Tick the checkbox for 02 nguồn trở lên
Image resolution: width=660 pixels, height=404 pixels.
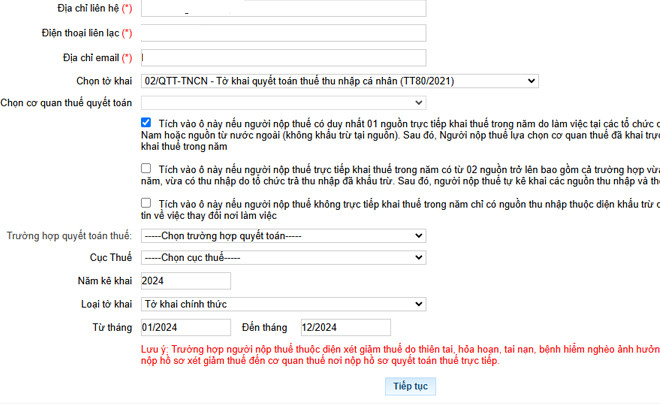coord(147,169)
